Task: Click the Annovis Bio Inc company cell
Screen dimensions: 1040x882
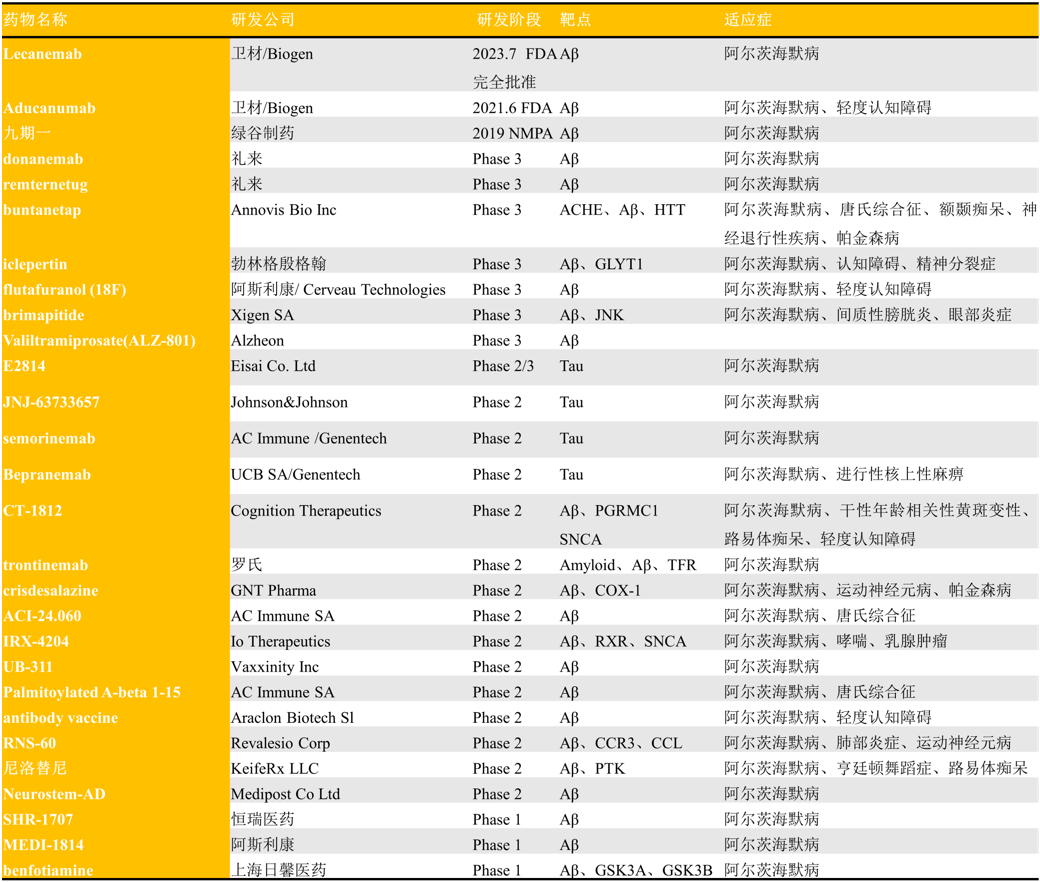Action: tap(284, 210)
